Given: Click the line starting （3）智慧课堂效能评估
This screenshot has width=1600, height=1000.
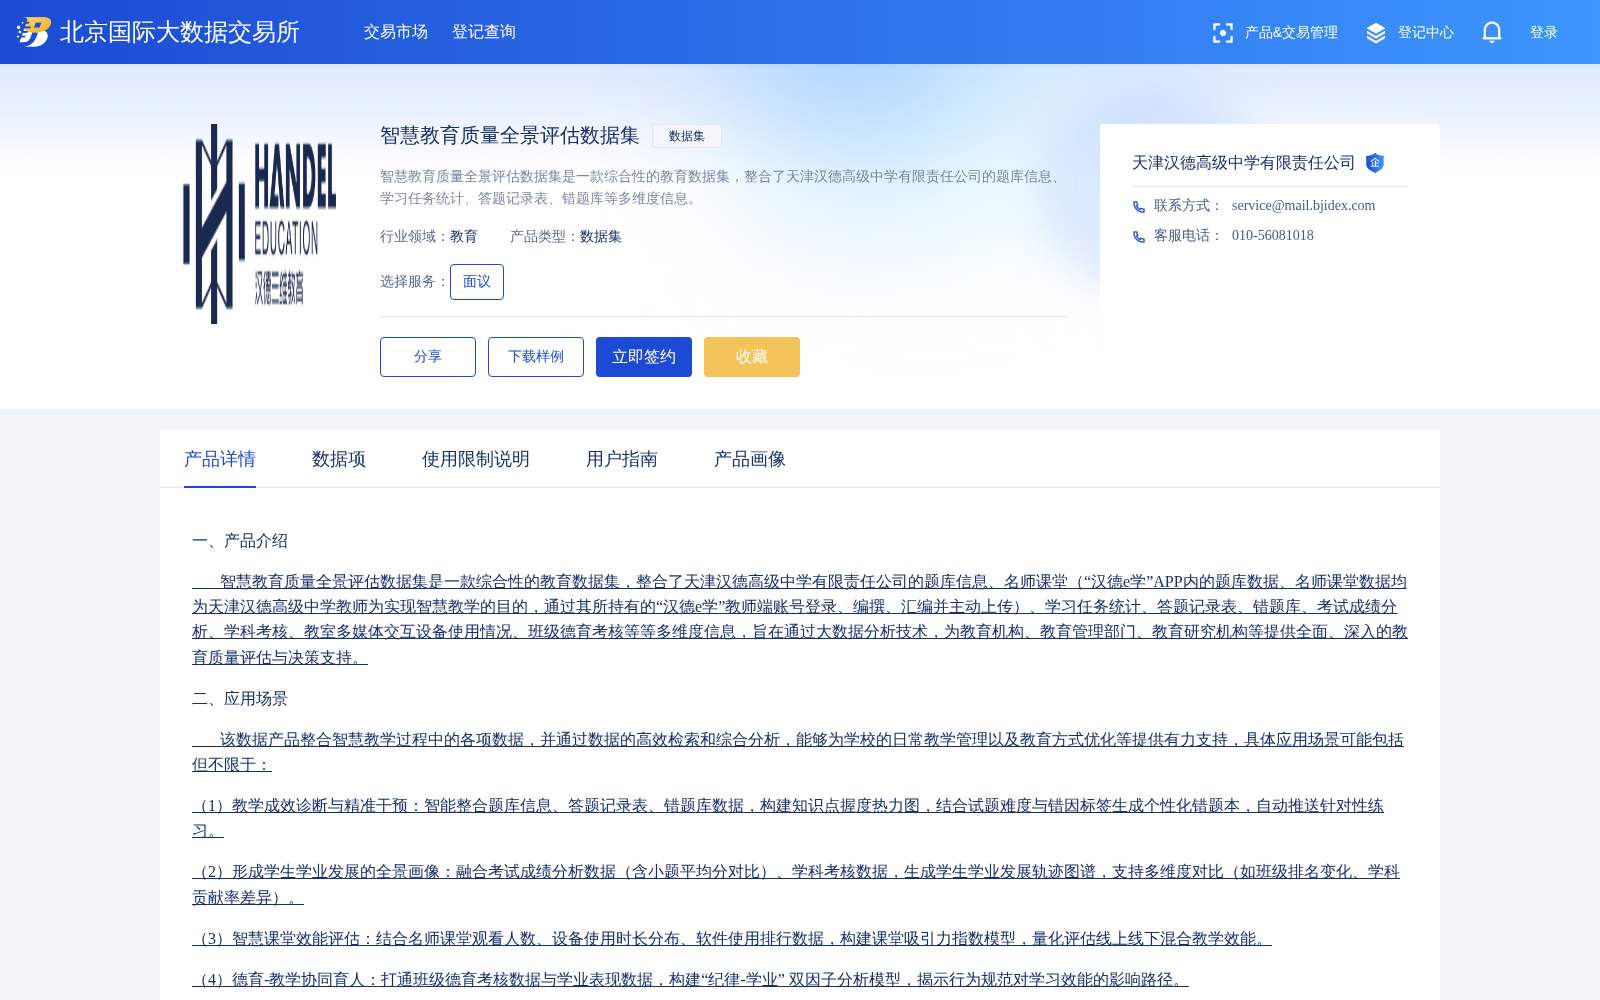Looking at the screenshot, I should point(732,939).
